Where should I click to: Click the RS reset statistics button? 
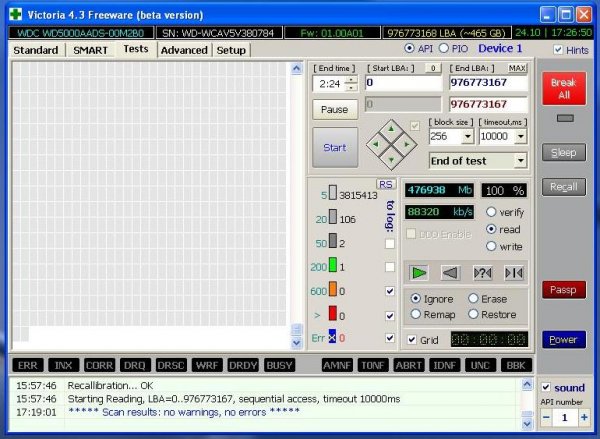point(386,184)
